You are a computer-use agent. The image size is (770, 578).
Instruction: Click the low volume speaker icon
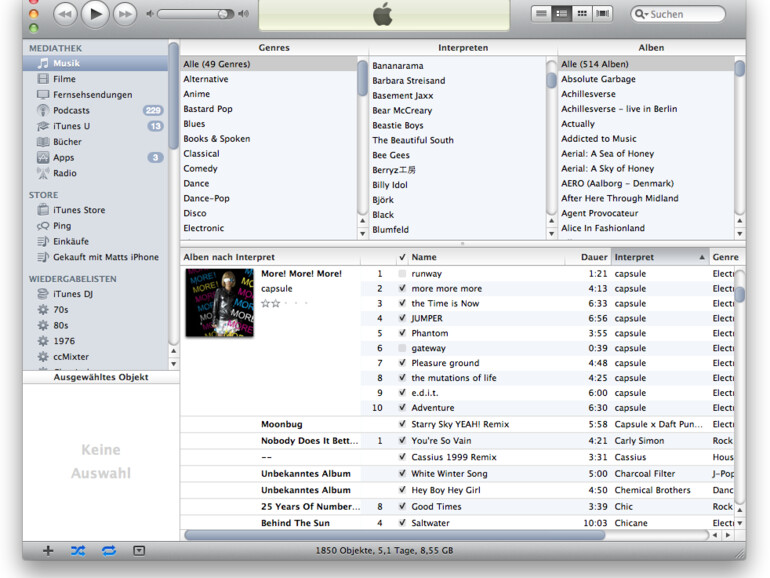pyautogui.click(x=150, y=14)
